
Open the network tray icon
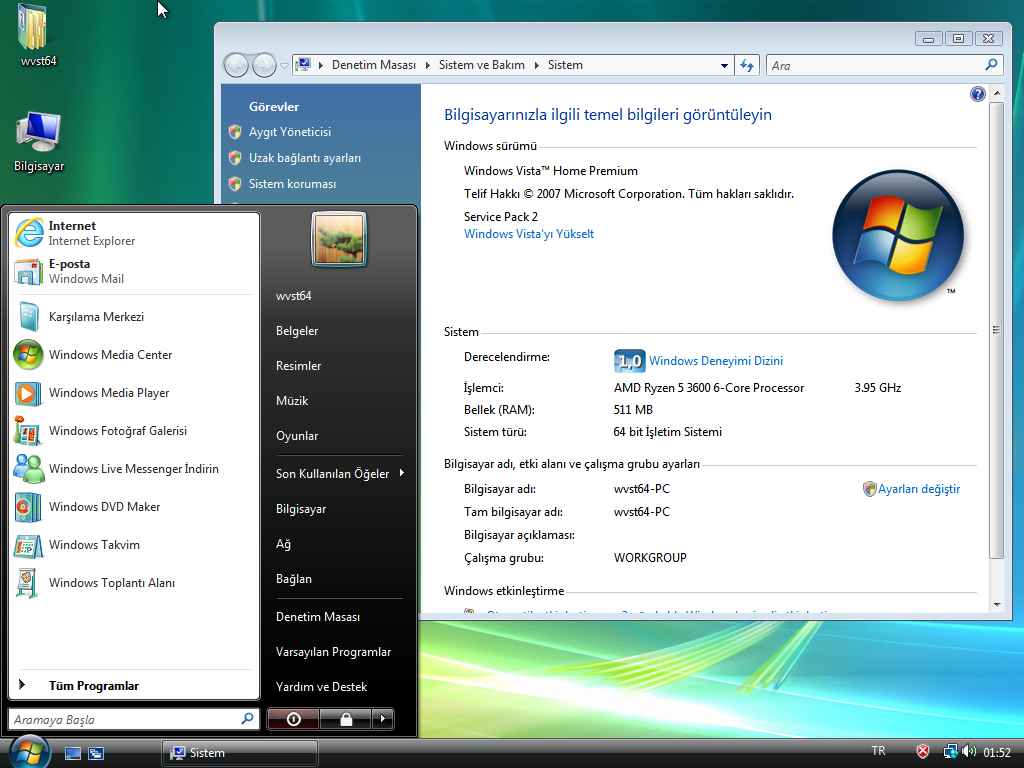pyautogui.click(x=950, y=752)
